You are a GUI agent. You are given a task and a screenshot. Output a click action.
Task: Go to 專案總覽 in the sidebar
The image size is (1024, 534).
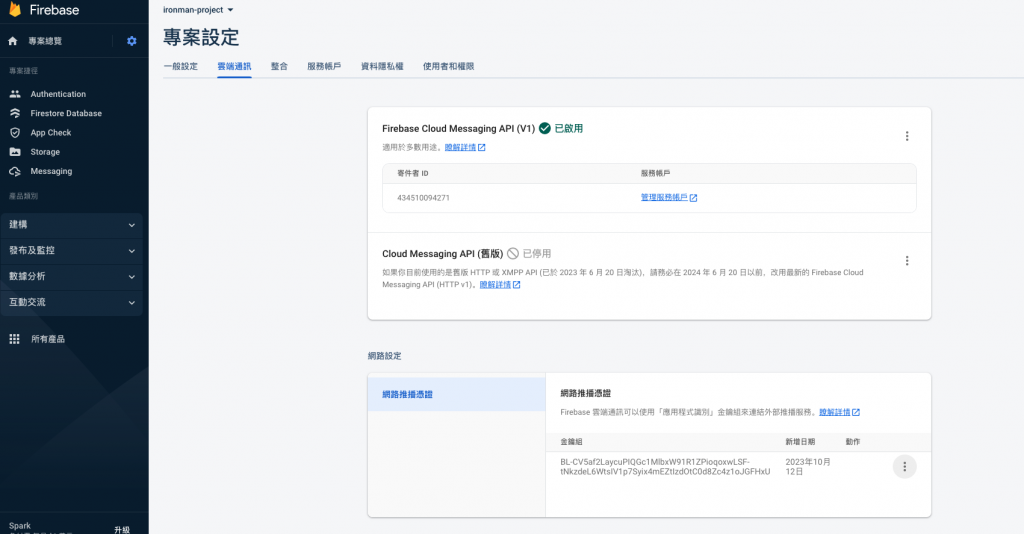[x=45, y=41]
